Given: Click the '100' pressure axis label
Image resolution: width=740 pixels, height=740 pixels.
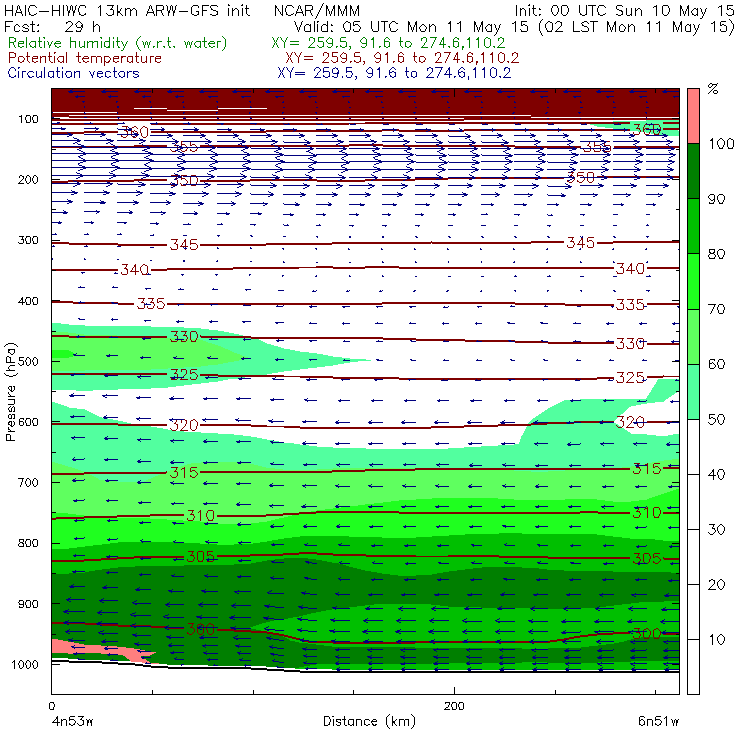Looking at the screenshot, I should [28, 119].
